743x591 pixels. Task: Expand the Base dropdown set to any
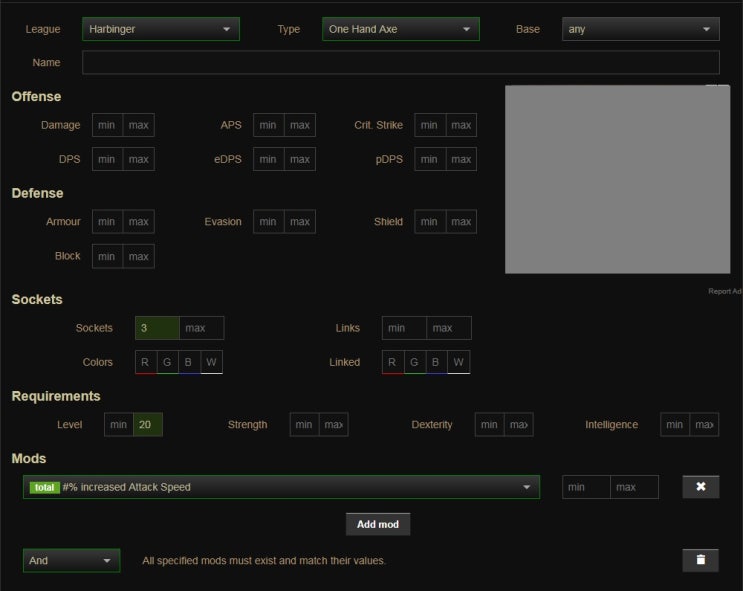[x=640, y=29]
